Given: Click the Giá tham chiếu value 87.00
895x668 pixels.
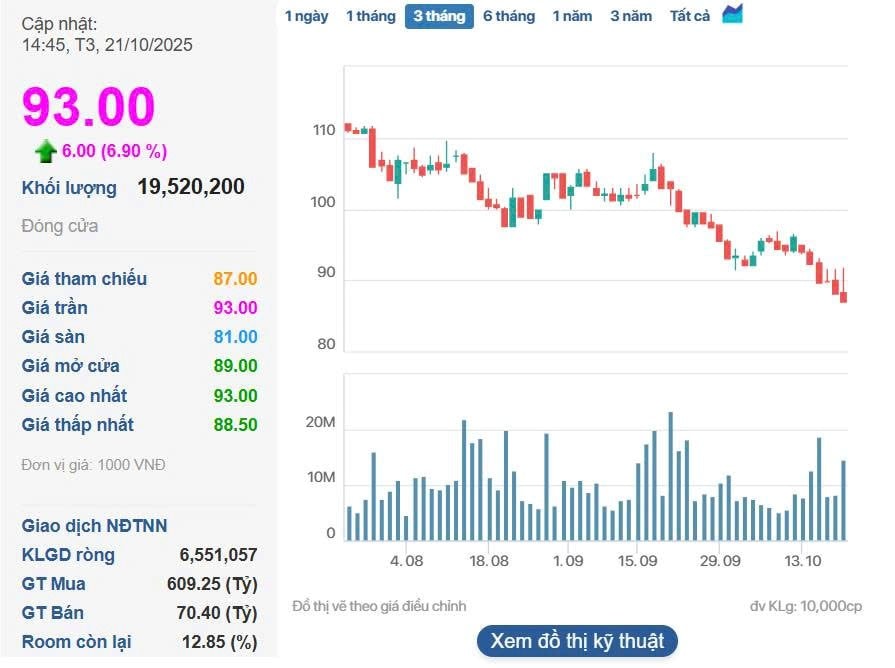Looking at the screenshot, I should (x=235, y=279).
